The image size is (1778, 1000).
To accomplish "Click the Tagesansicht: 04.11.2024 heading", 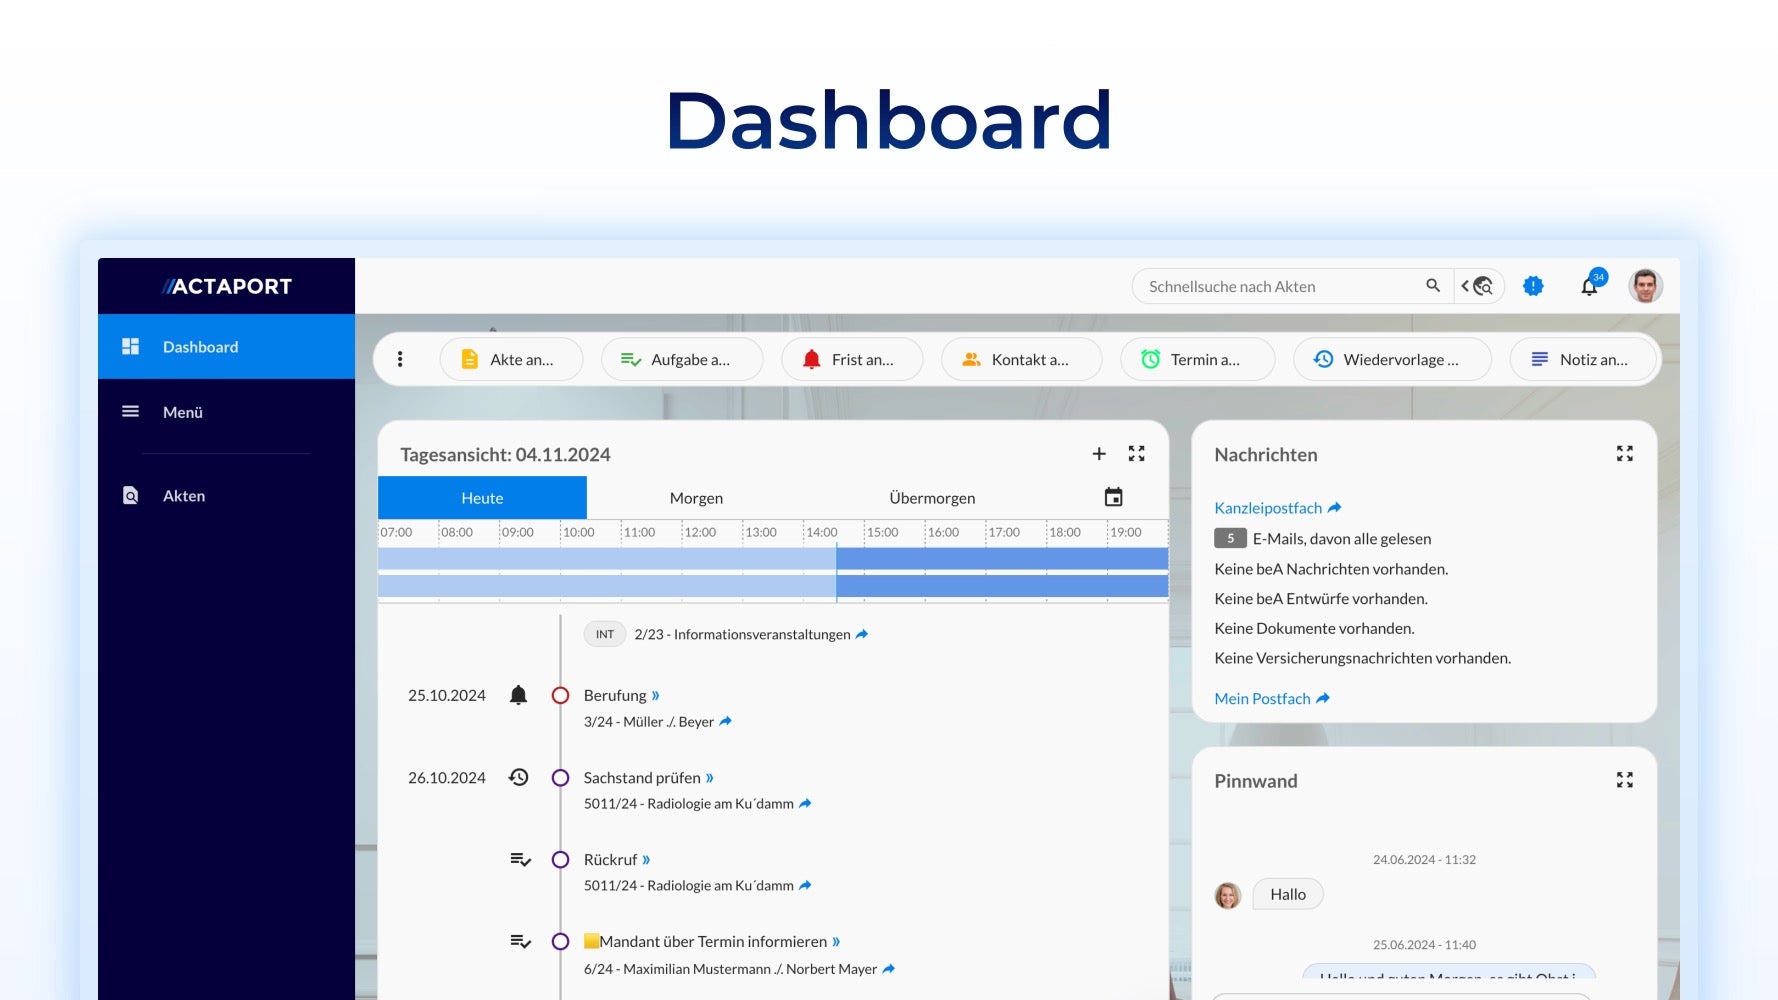I will (x=505, y=455).
